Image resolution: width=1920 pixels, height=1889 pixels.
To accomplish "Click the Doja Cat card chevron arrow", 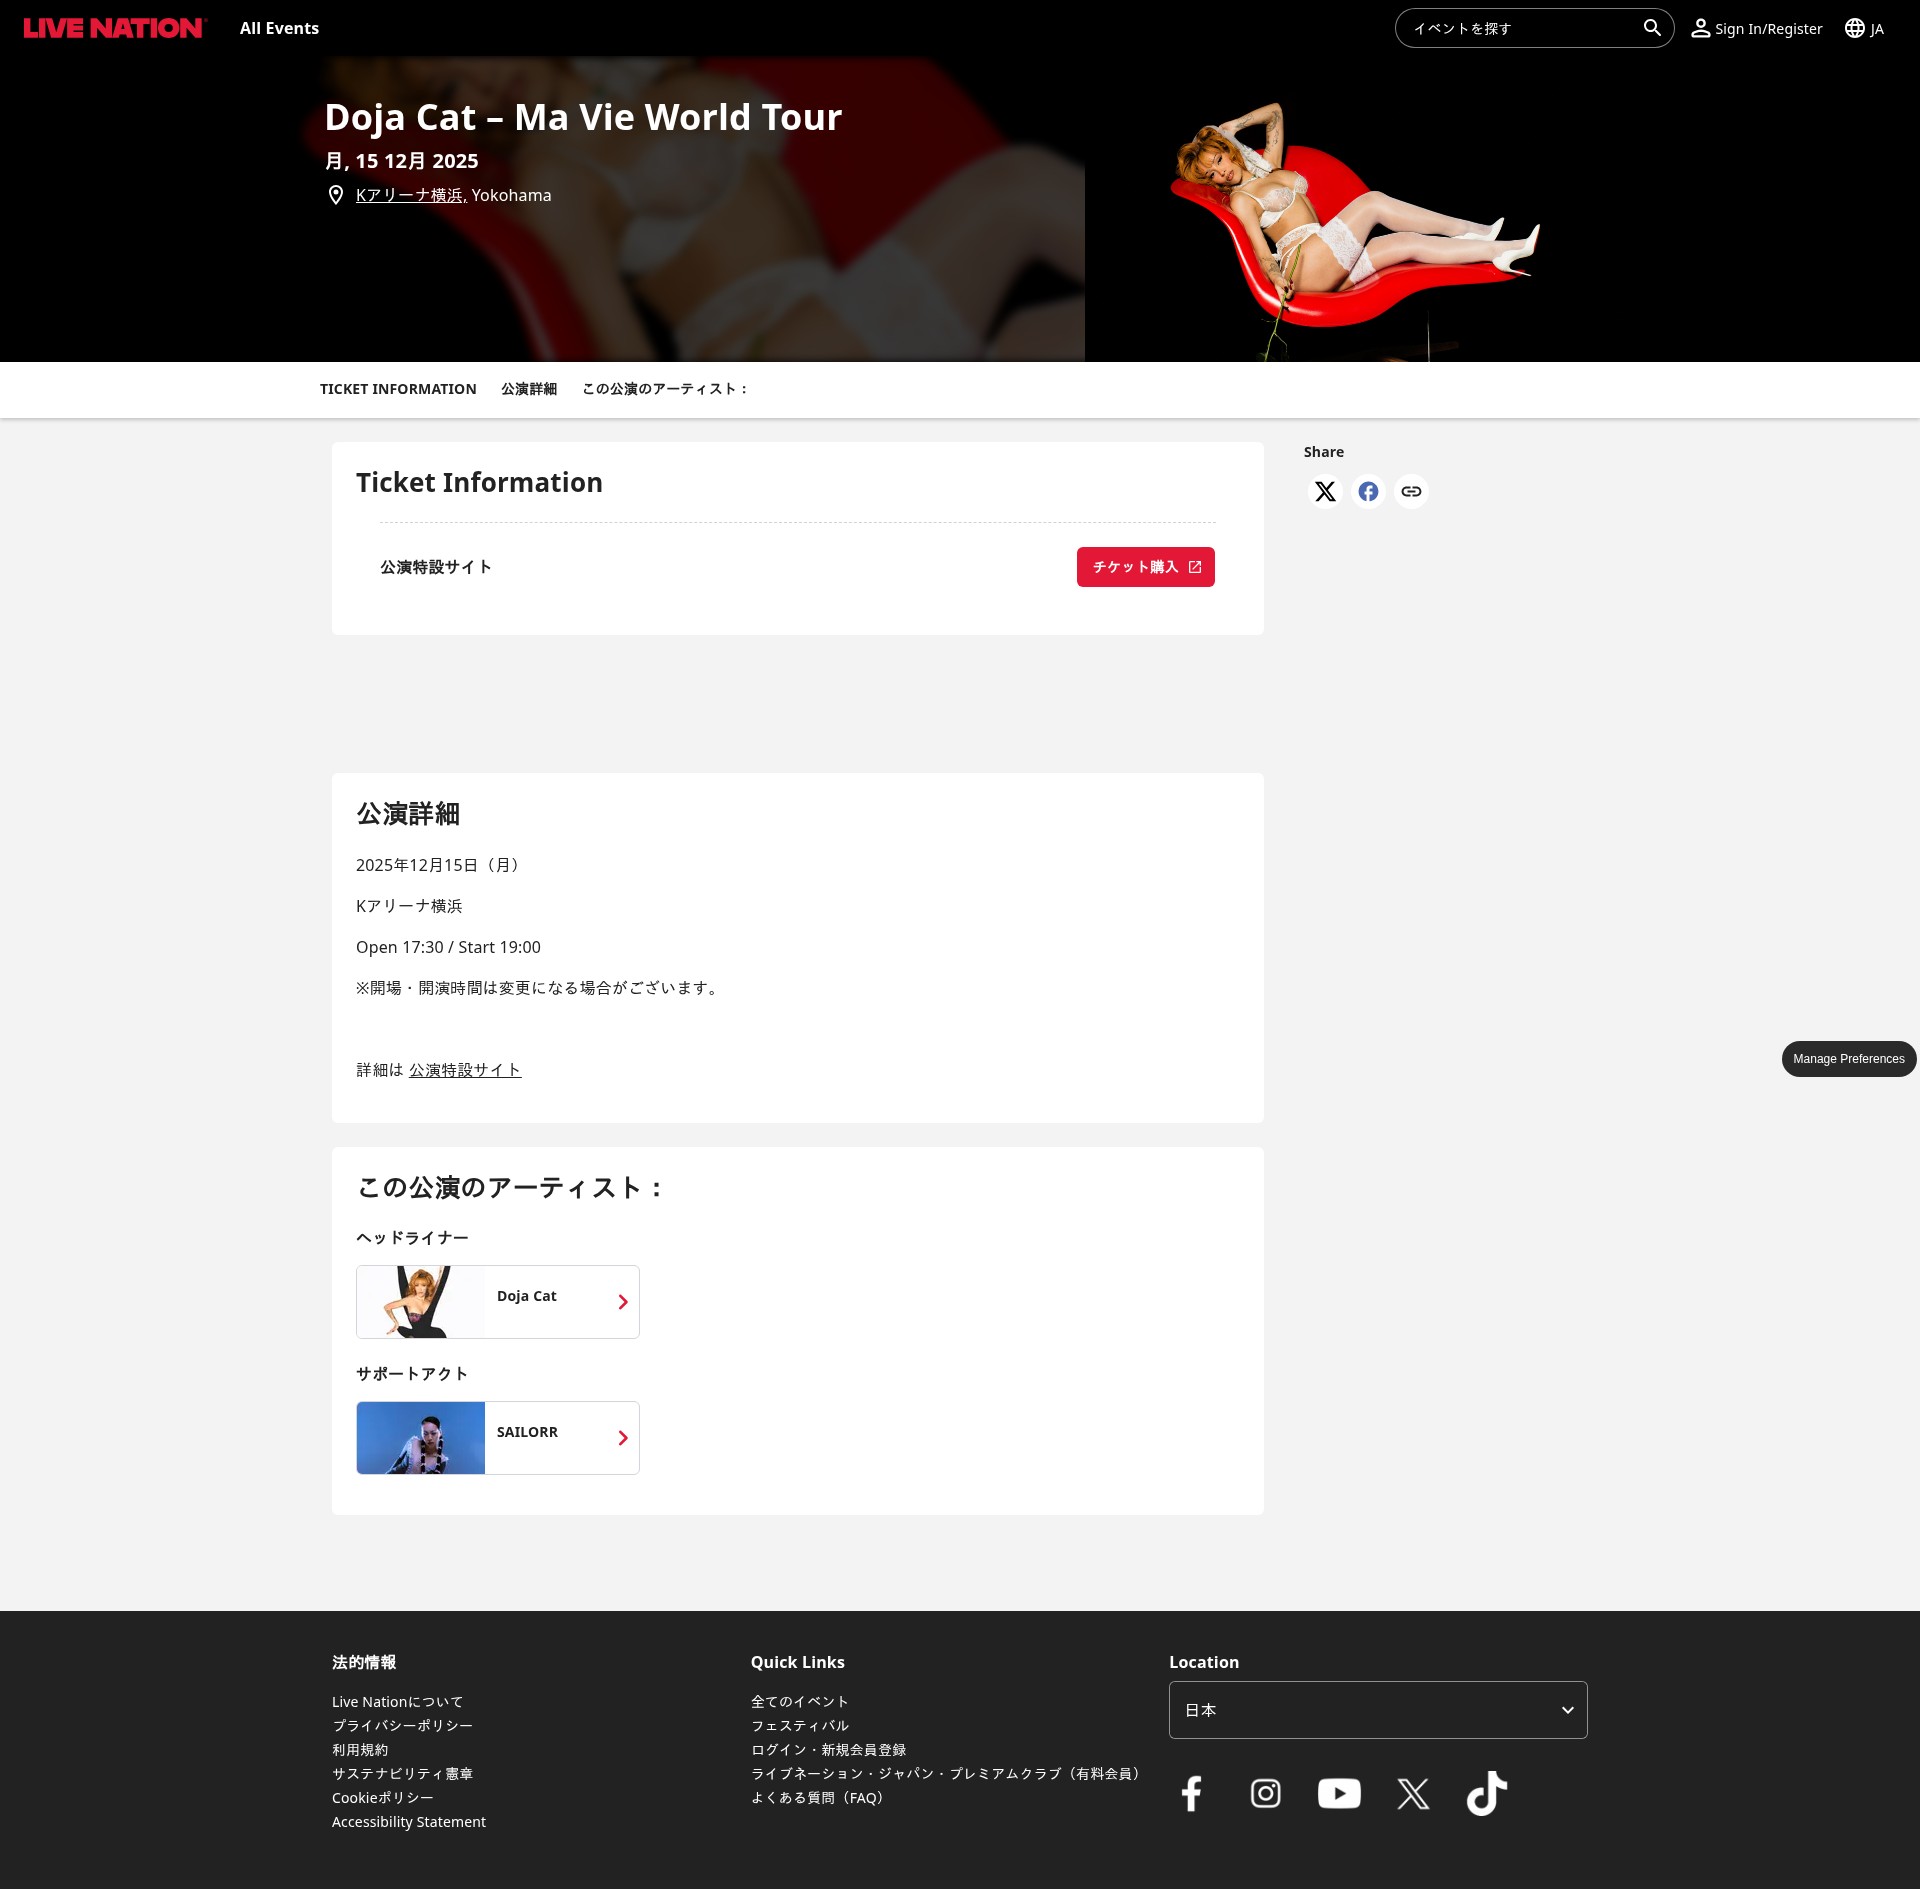I will click(623, 1302).
